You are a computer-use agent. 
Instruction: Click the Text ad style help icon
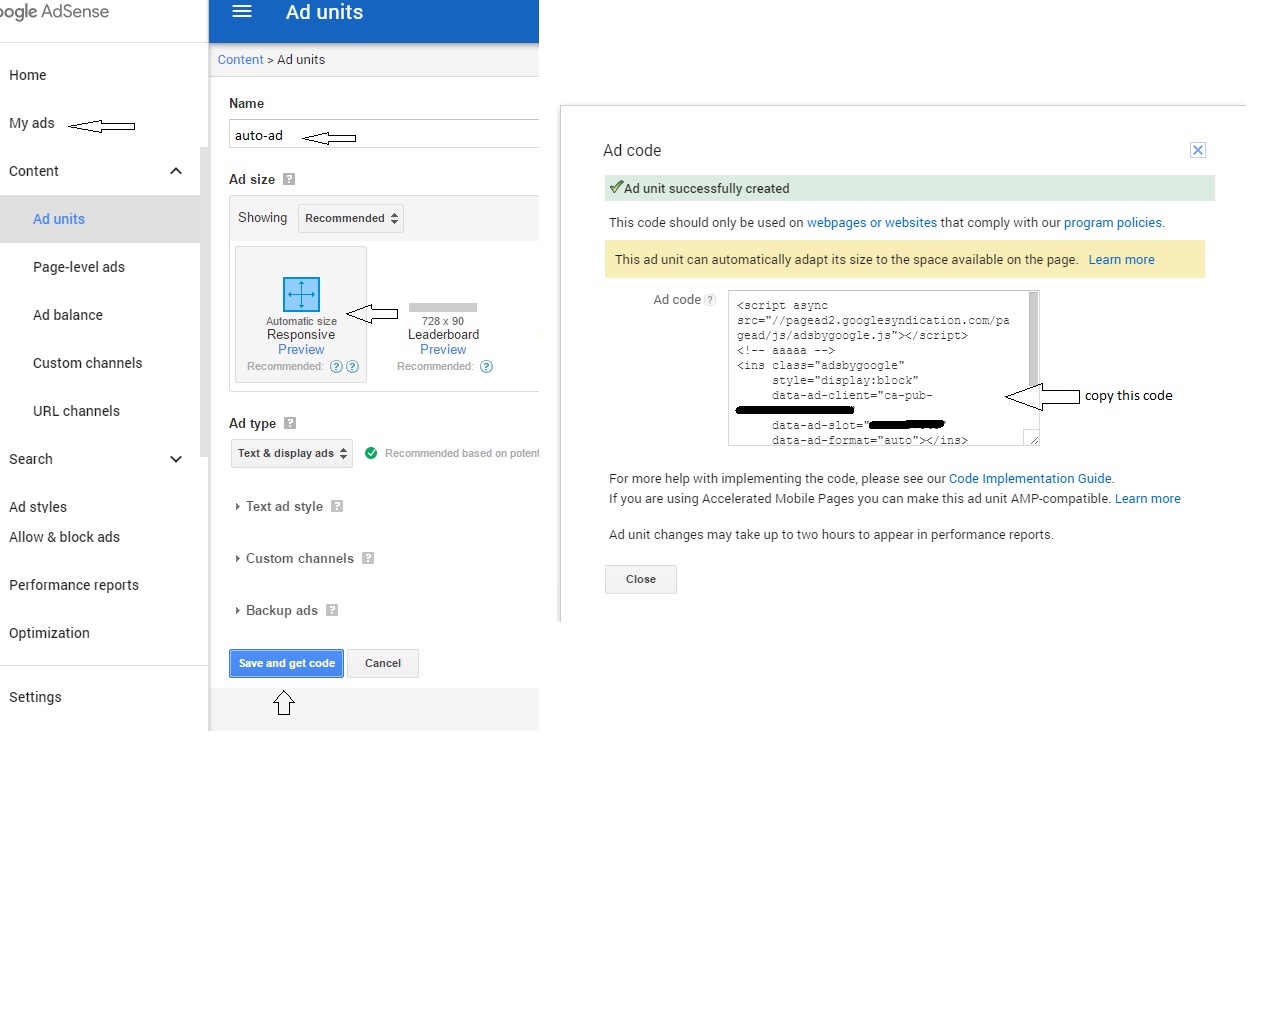337,506
